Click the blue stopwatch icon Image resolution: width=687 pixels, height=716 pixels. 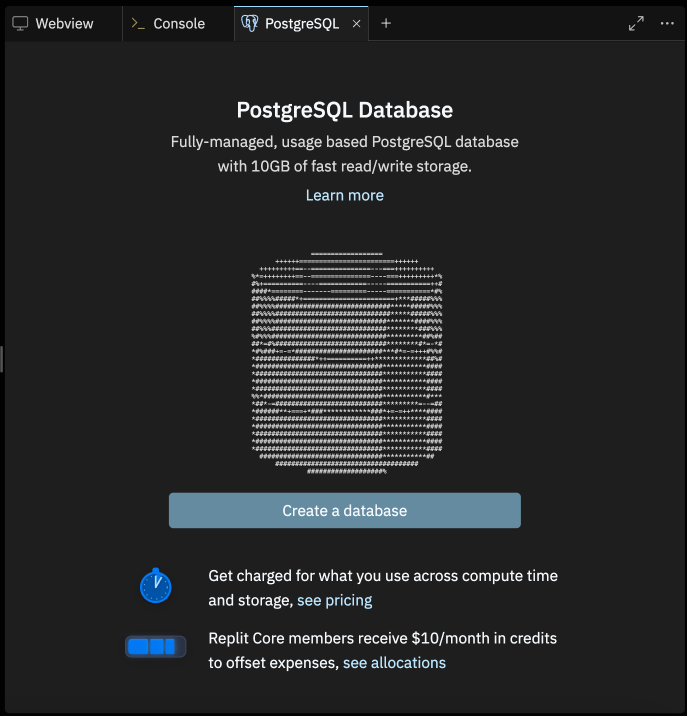(155, 585)
